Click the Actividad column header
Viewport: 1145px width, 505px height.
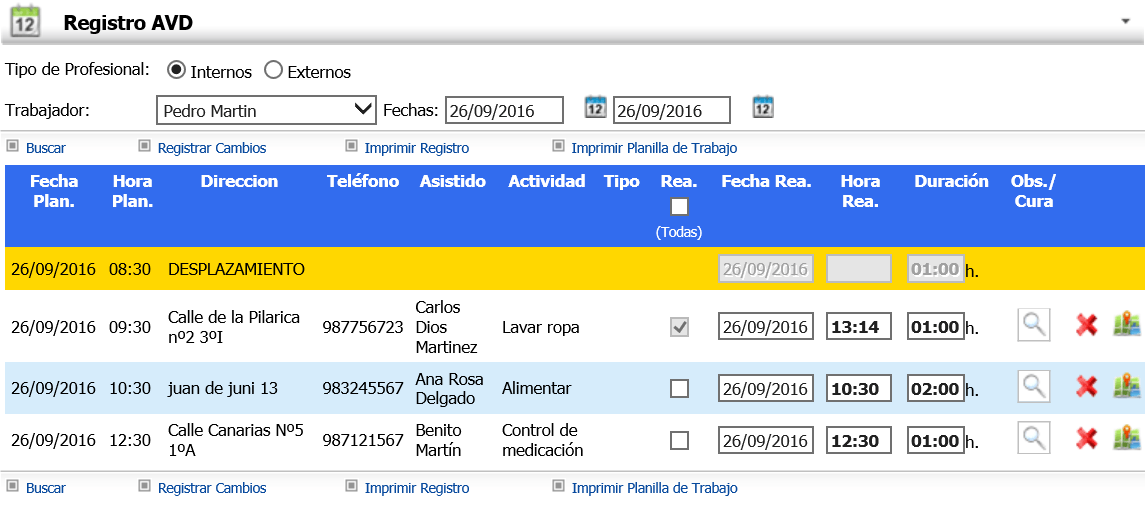coord(547,182)
